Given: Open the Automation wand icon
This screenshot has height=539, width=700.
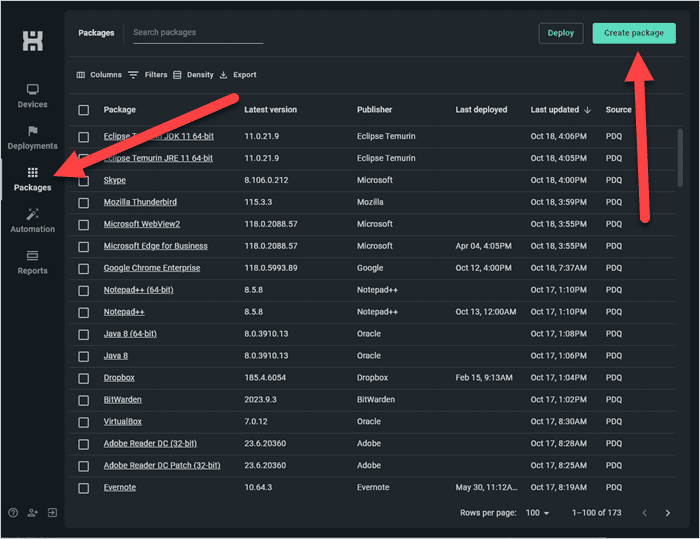Looking at the screenshot, I should pyautogui.click(x=33, y=214).
